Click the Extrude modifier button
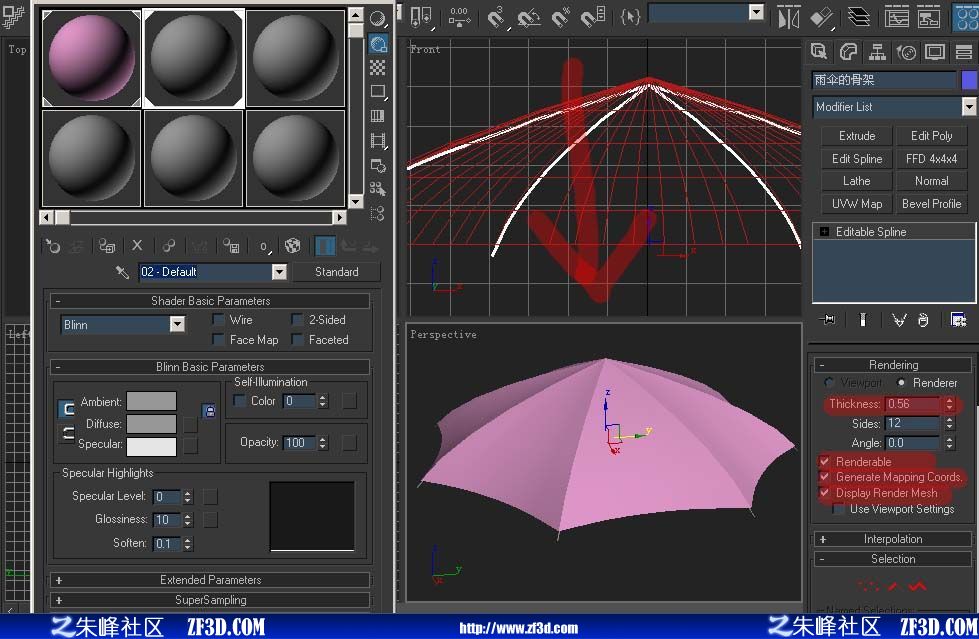This screenshot has height=639, width=979. [857, 136]
